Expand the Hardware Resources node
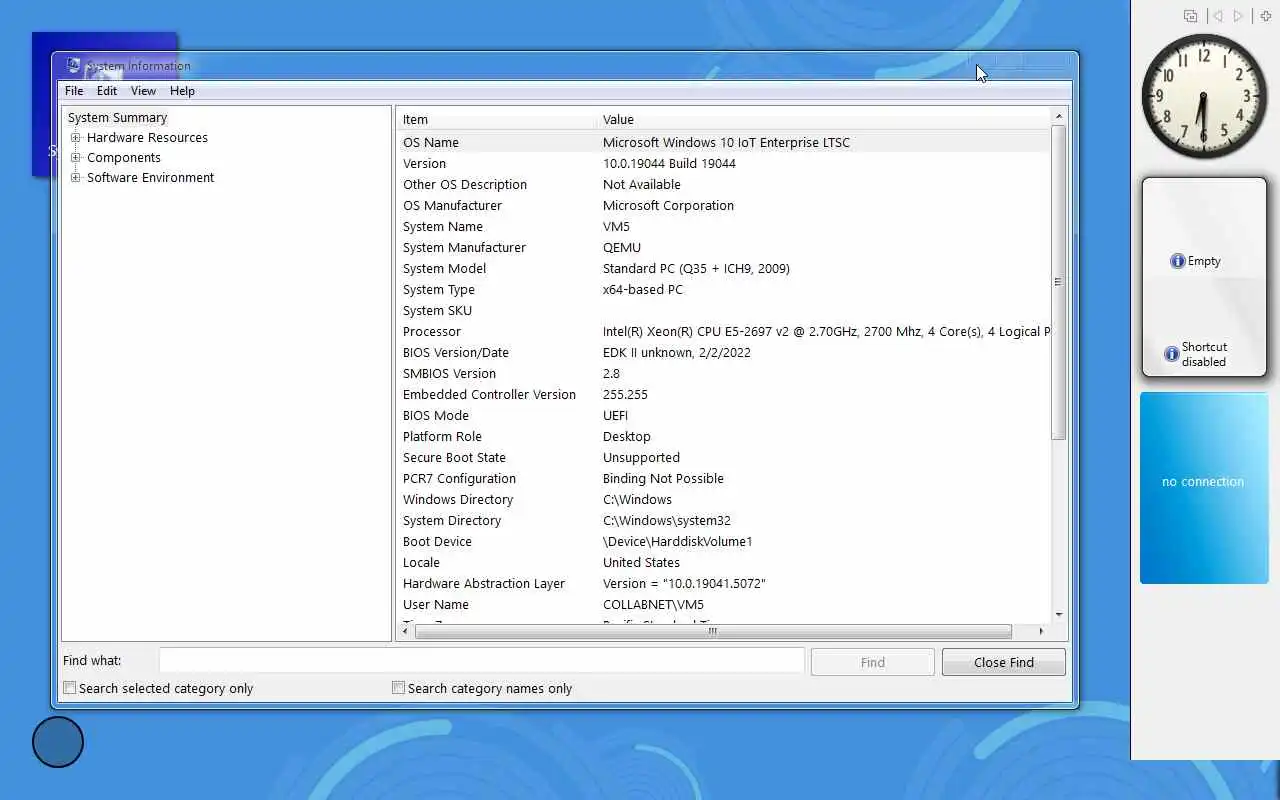Screen dimensions: 1280x800 (x=75, y=138)
